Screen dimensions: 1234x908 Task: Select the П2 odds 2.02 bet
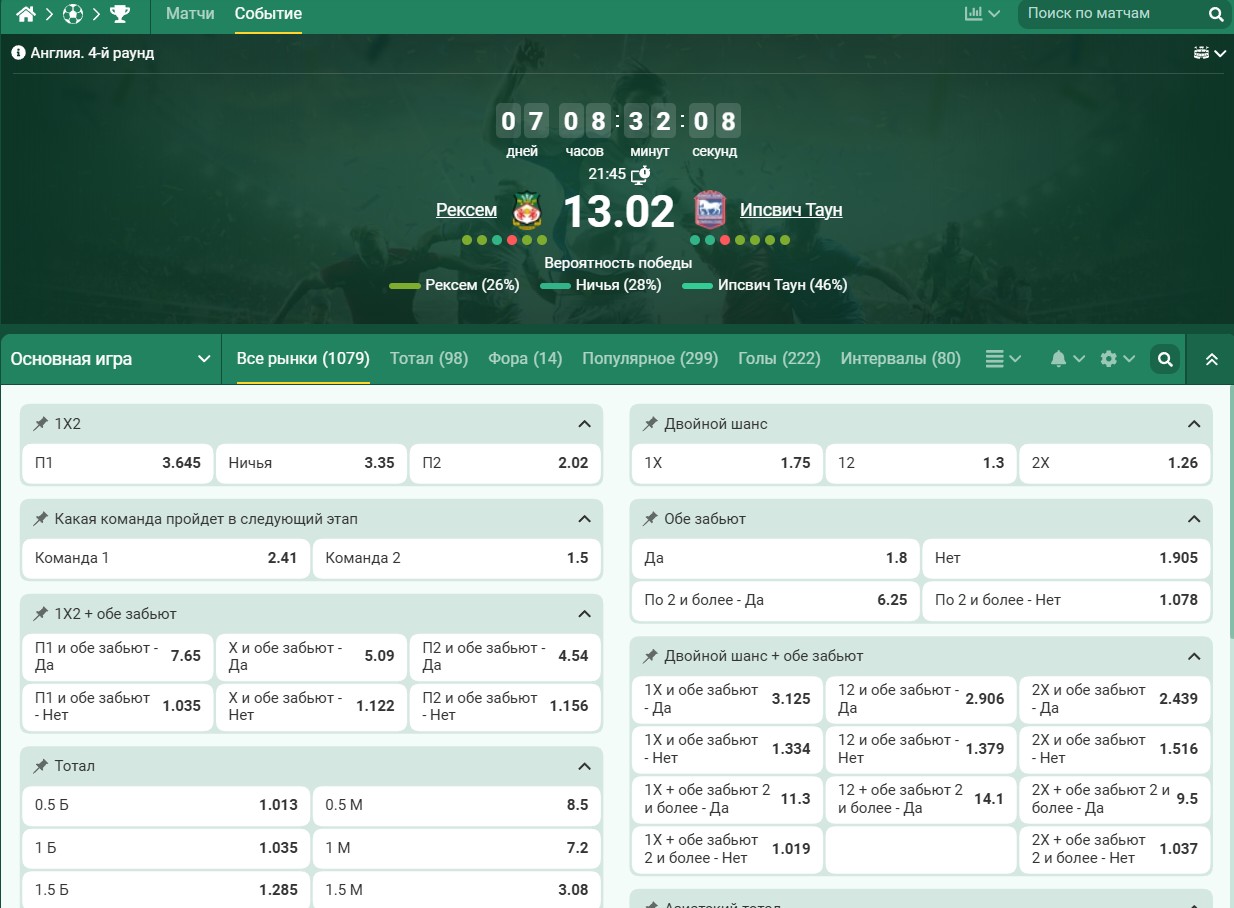(x=505, y=463)
